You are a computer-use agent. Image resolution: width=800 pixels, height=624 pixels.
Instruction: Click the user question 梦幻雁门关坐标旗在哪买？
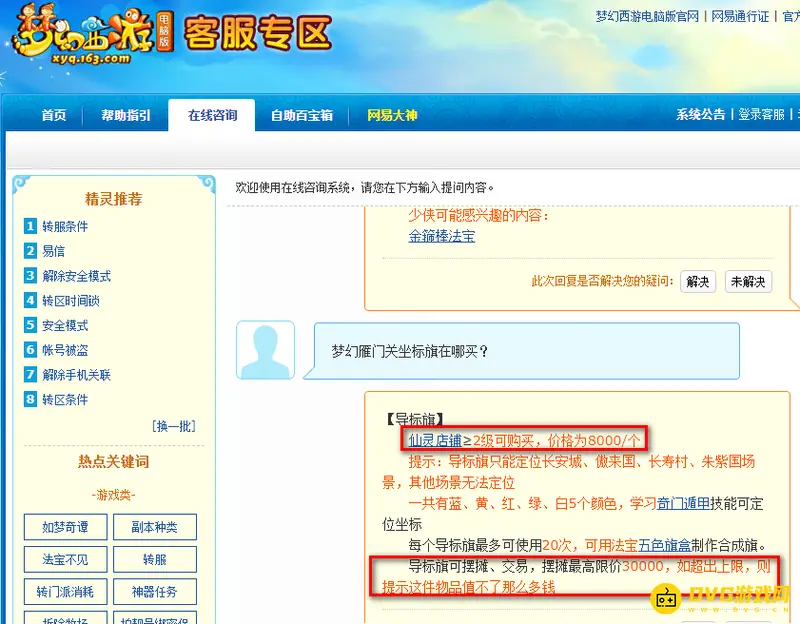tap(410, 351)
